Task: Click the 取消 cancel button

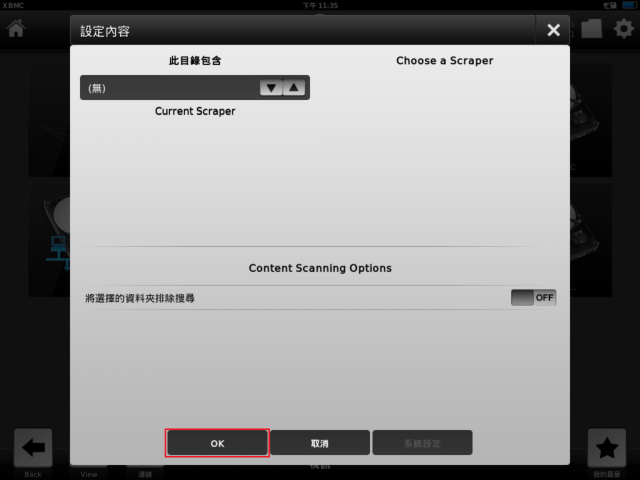Action: point(320,443)
